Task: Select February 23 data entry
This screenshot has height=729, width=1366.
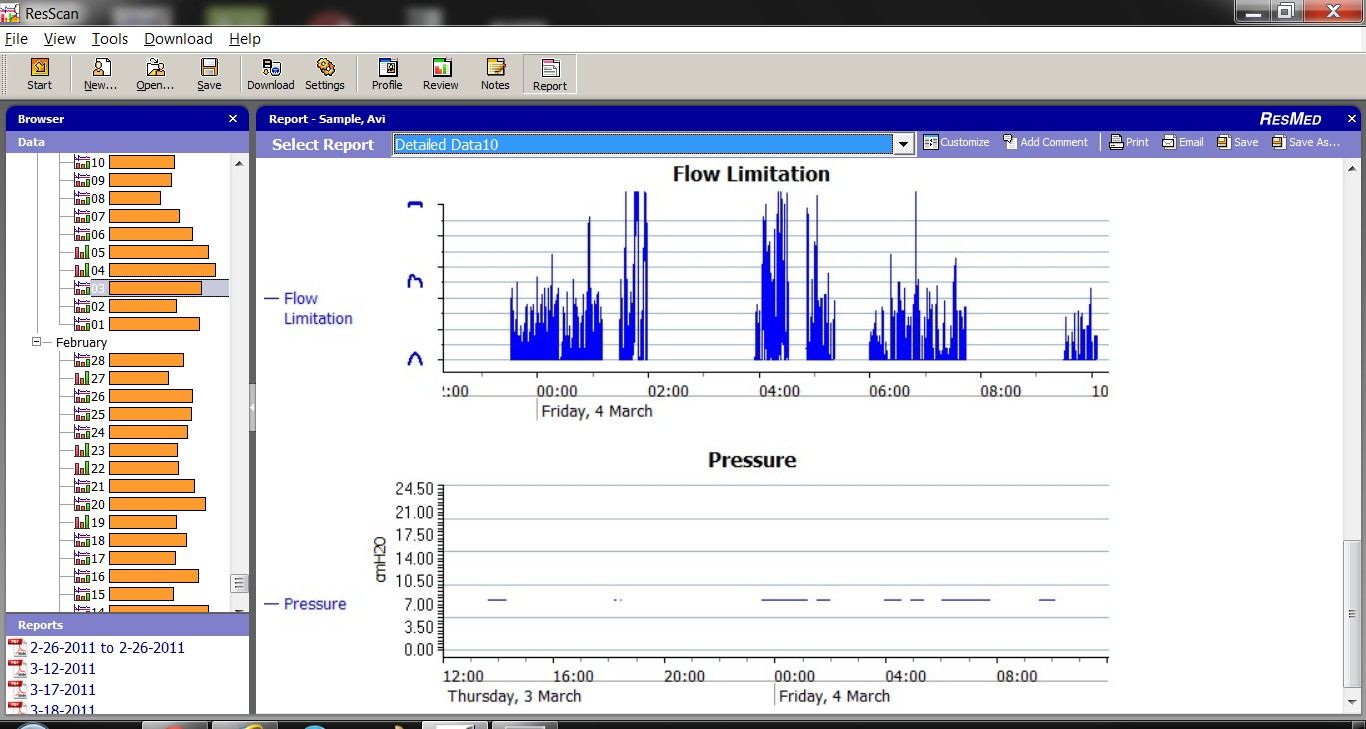Action: [x=126, y=450]
